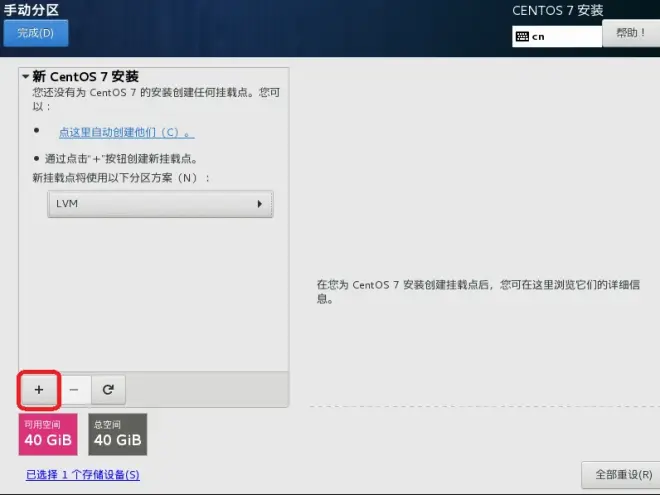Click 点这里自动创建他们(C) link
660x495 pixels.
coord(127,132)
